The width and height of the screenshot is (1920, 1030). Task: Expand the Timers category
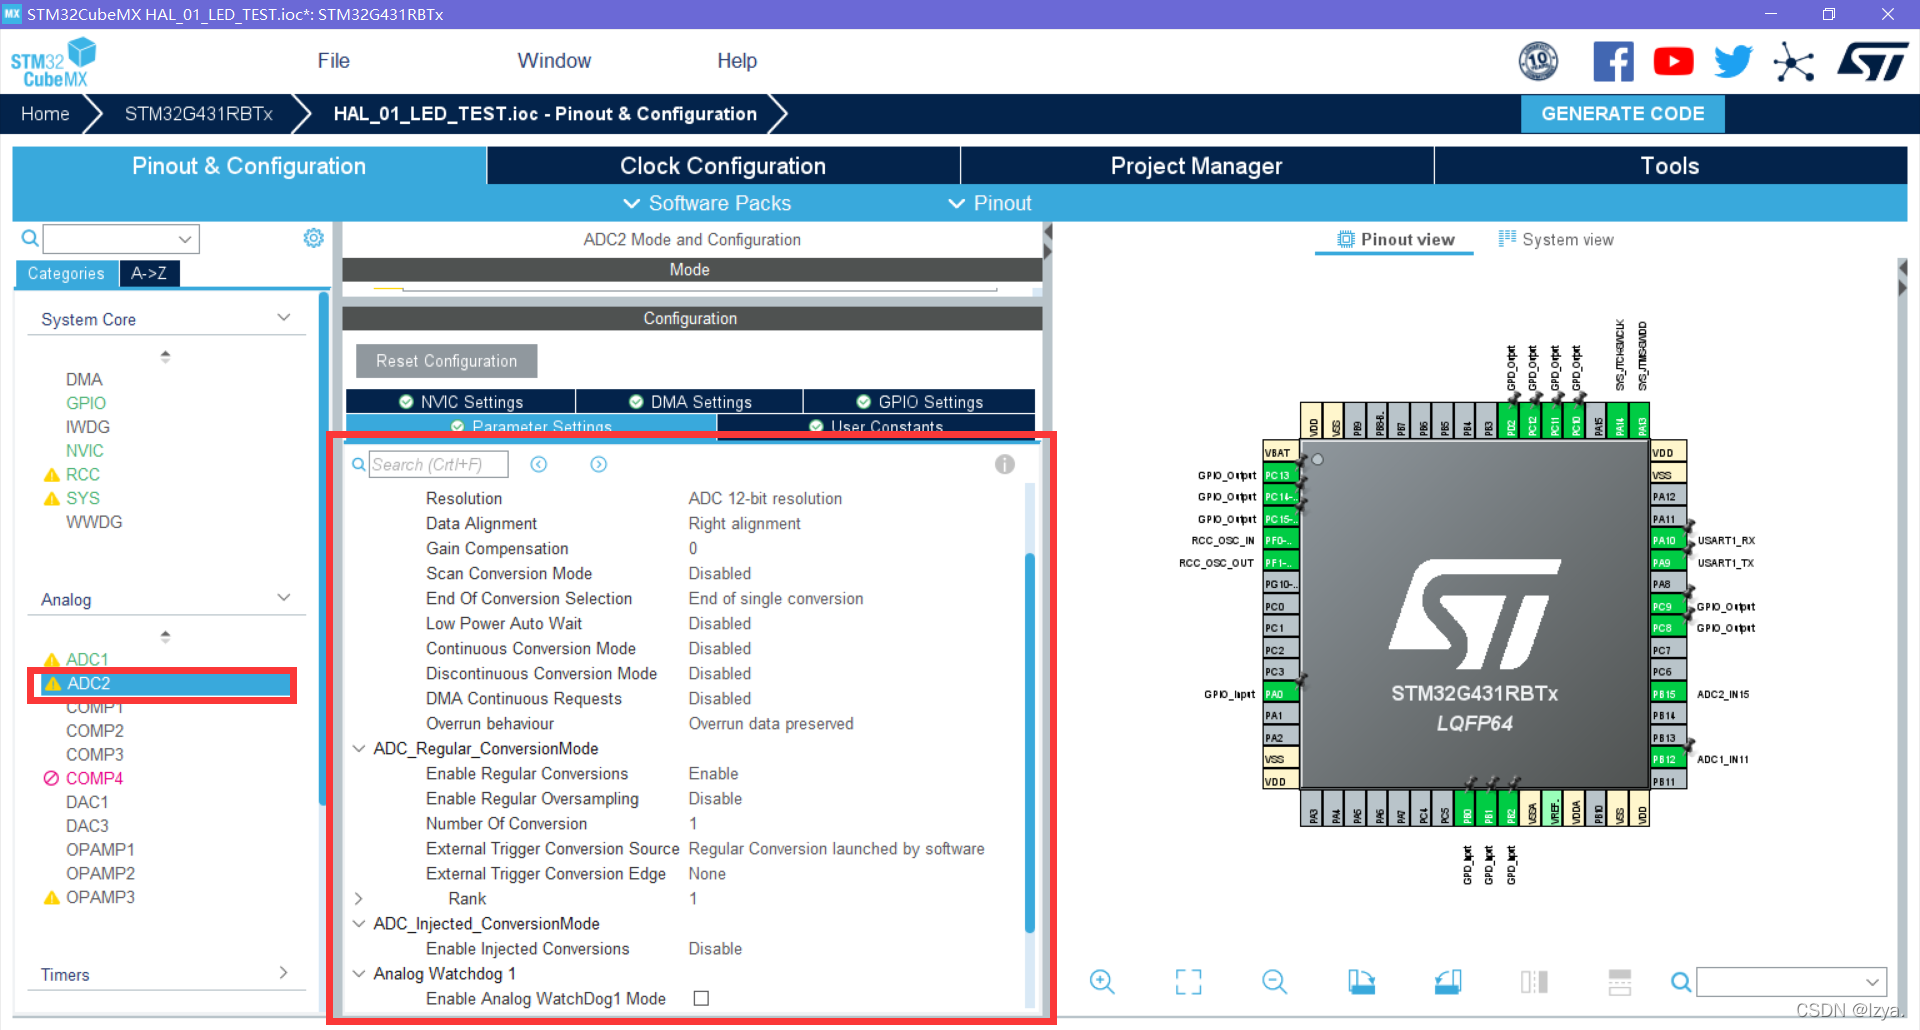pos(284,973)
